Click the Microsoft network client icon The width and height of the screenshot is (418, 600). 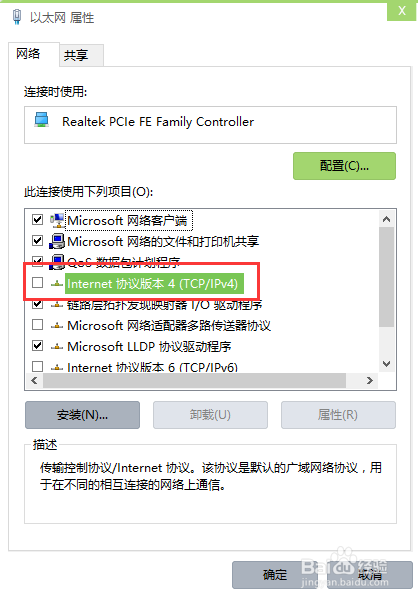point(57,220)
